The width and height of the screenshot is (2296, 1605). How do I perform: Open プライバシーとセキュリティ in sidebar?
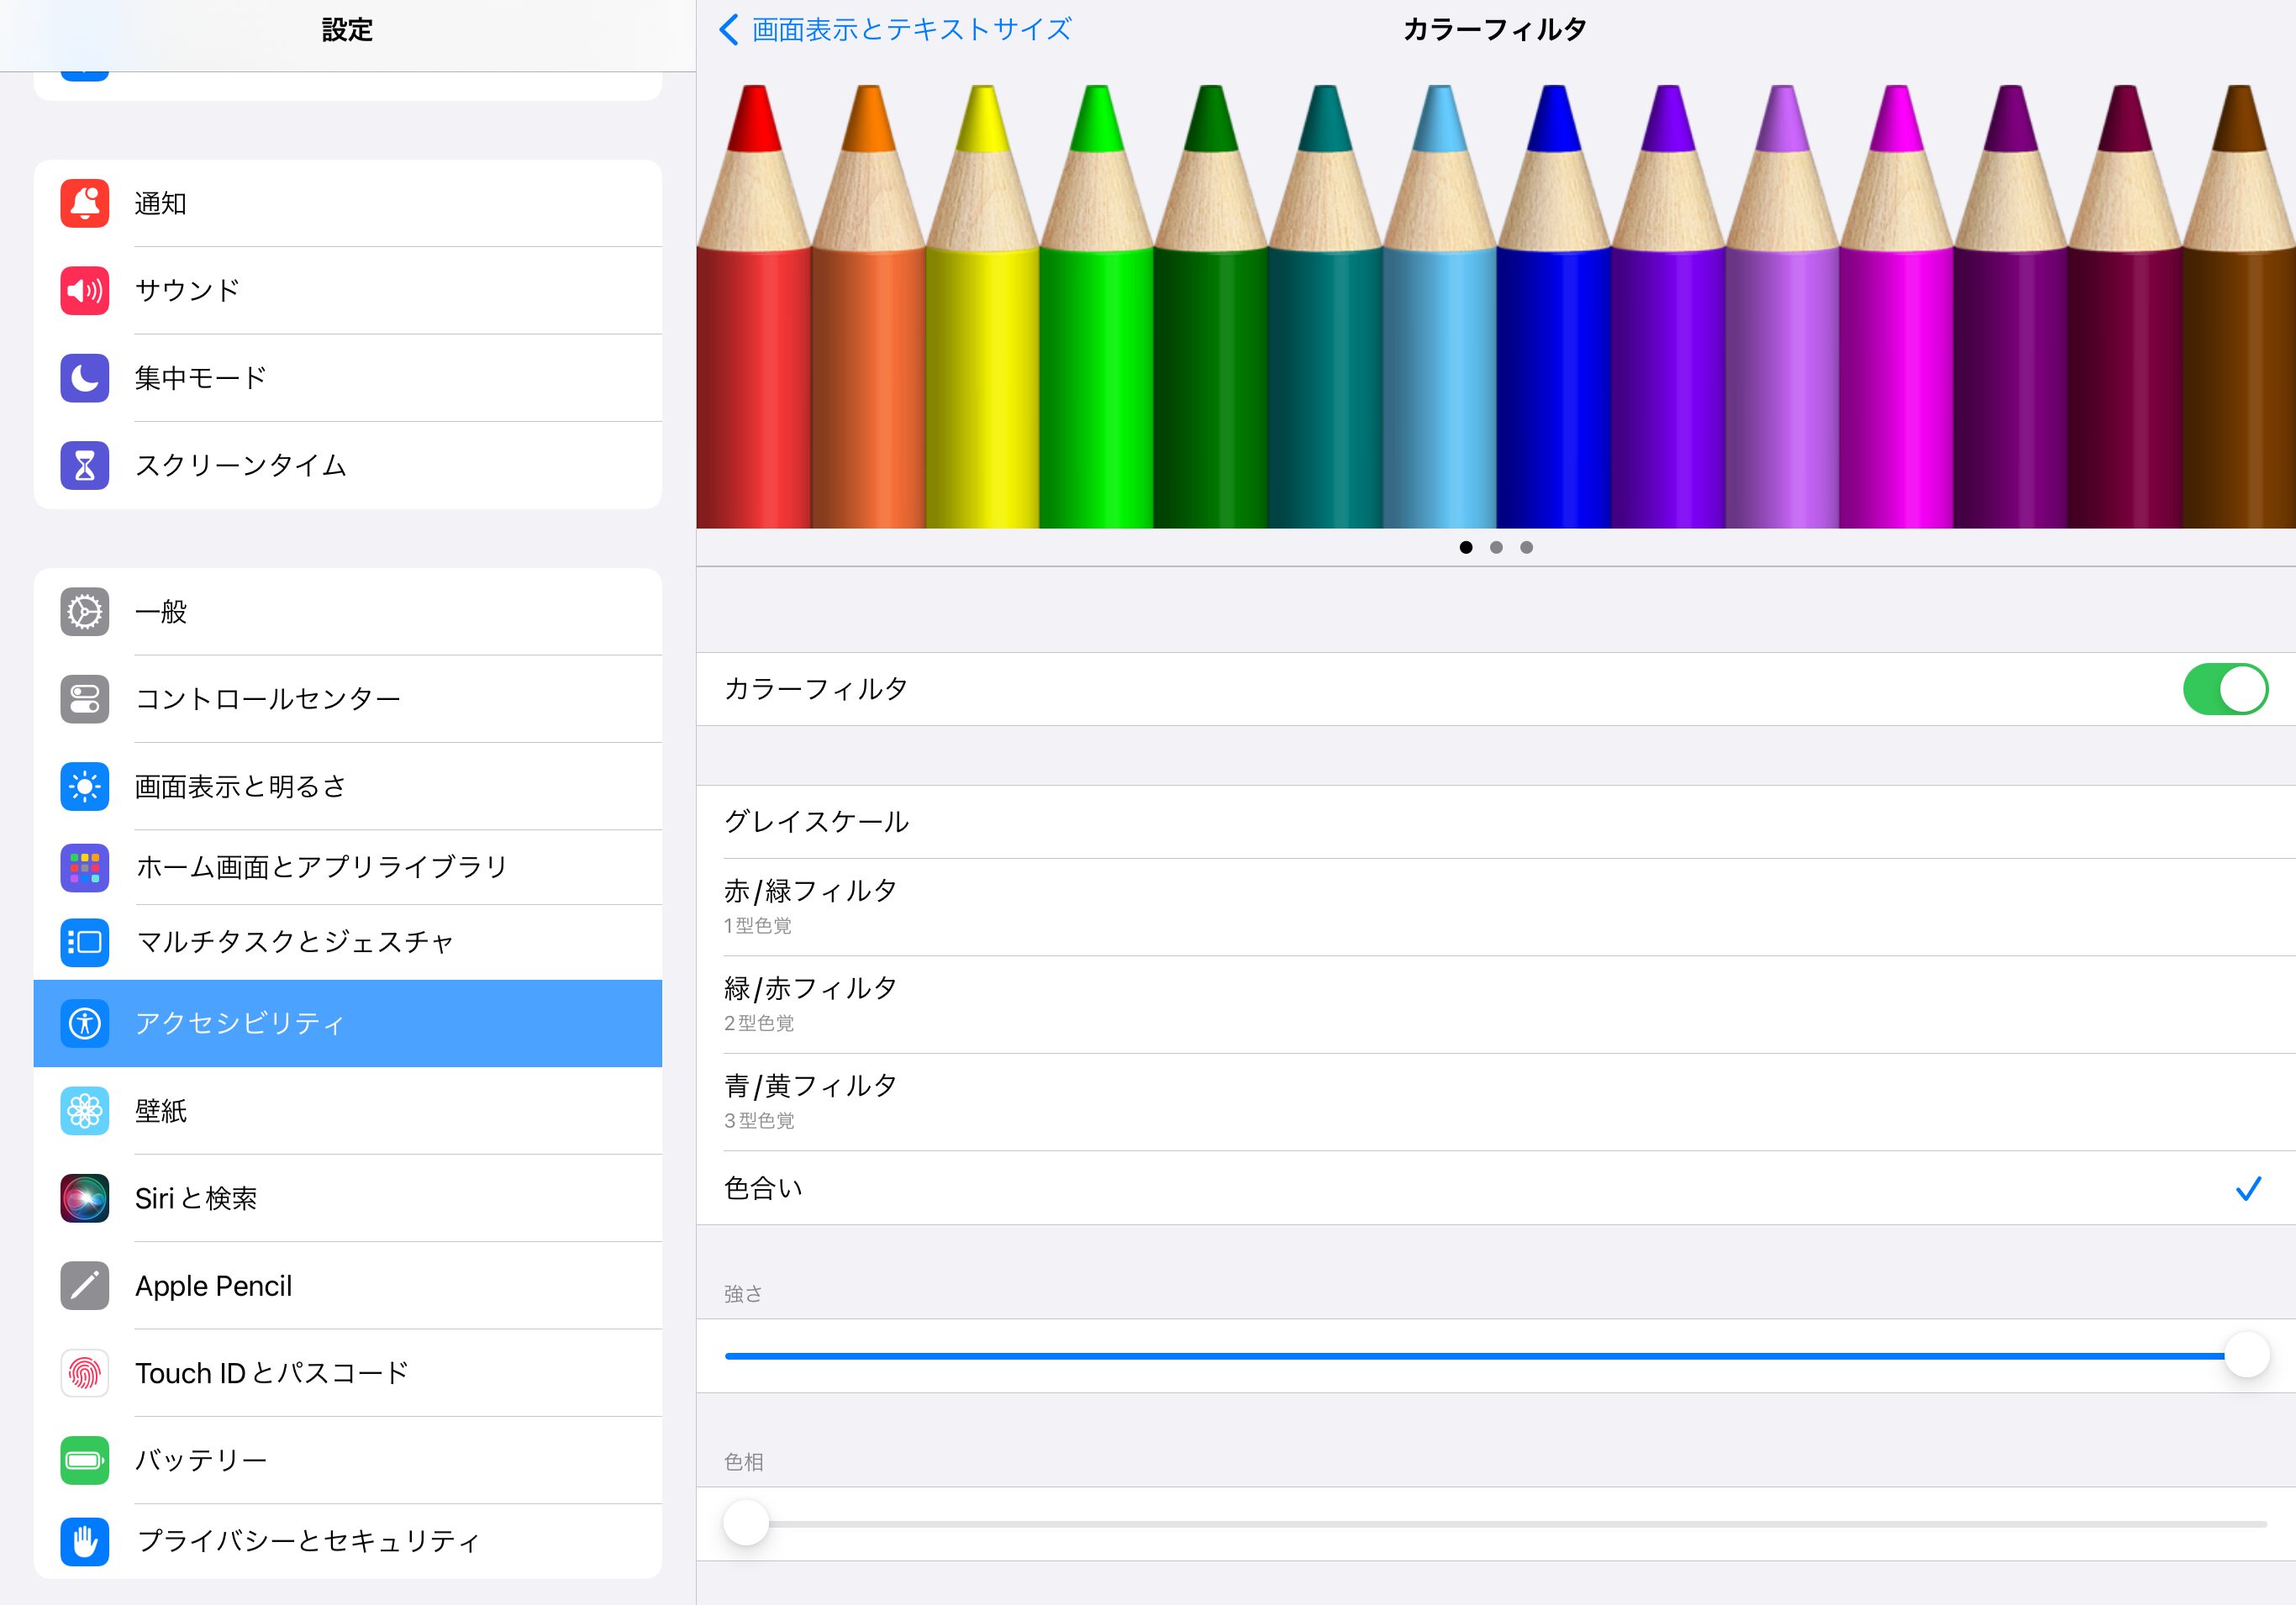coord(308,1541)
